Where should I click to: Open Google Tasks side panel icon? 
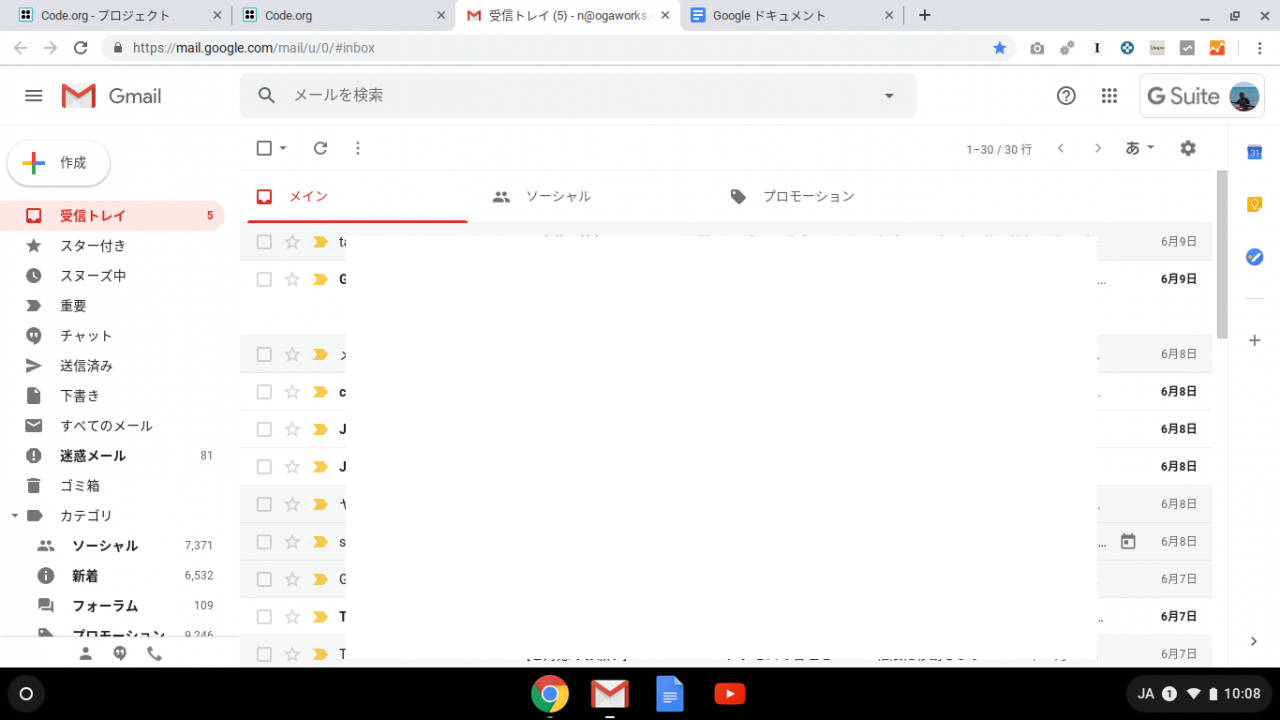(x=1254, y=257)
